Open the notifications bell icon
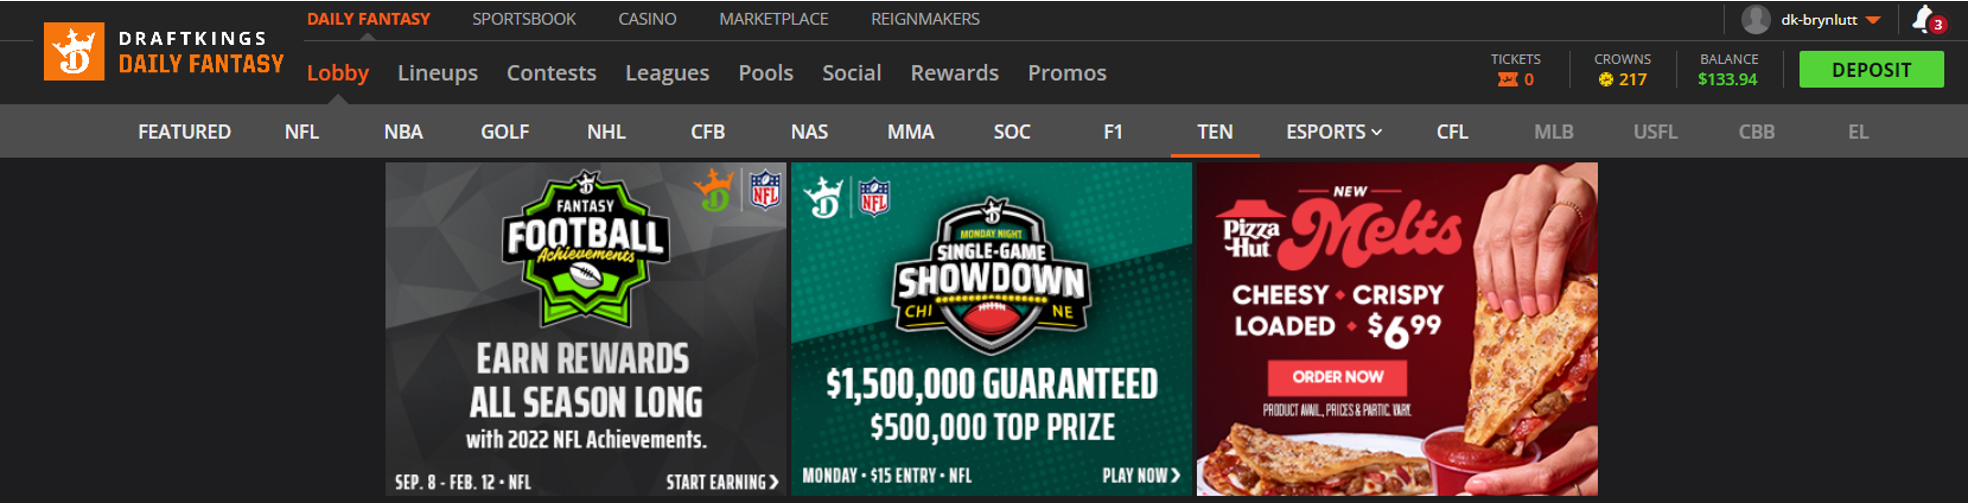This screenshot has width=1968, height=504. tap(1922, 19)
